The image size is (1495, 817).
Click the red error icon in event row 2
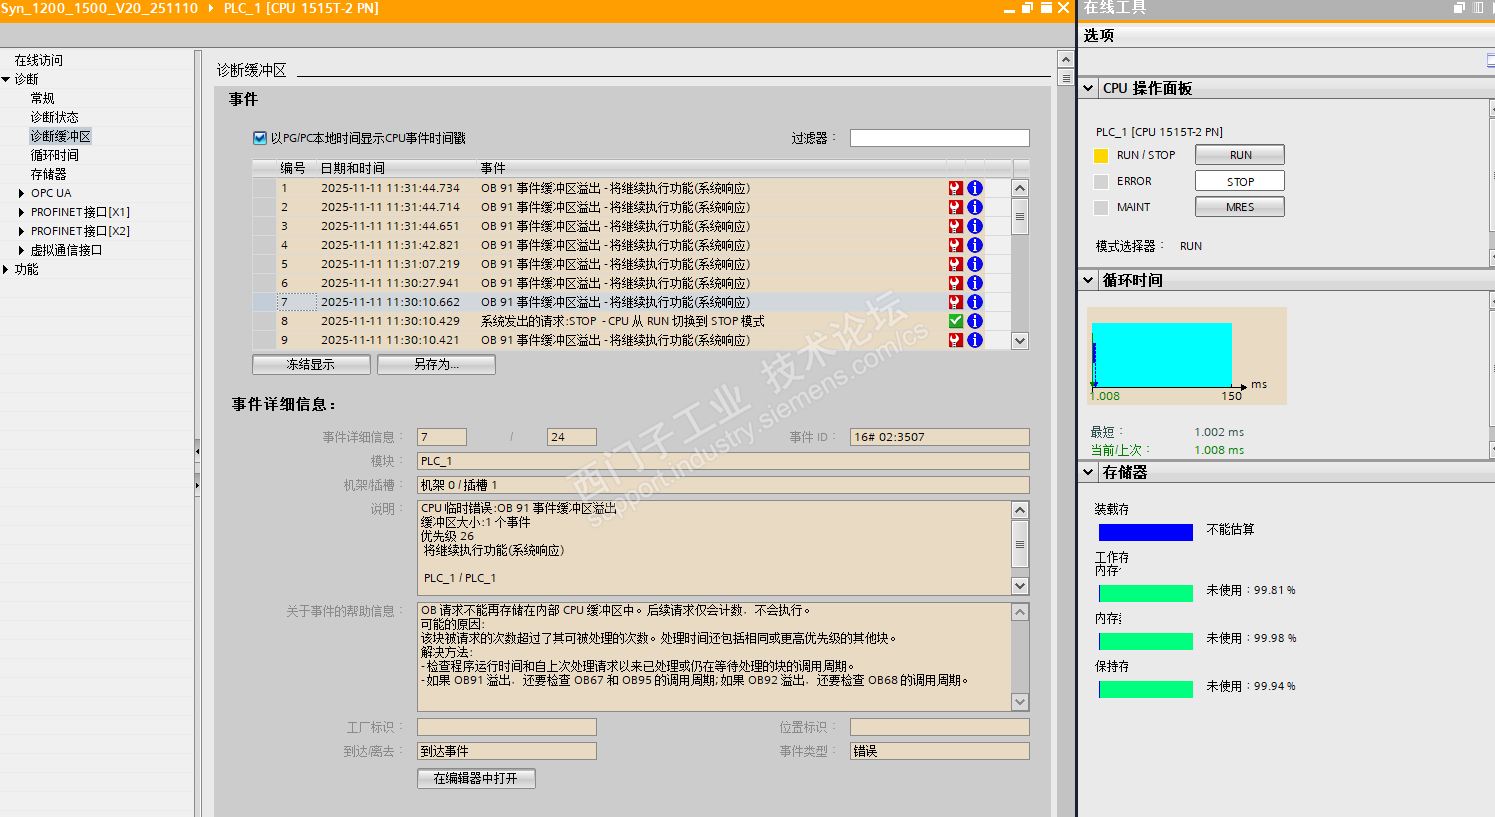[x=956, y=207]
